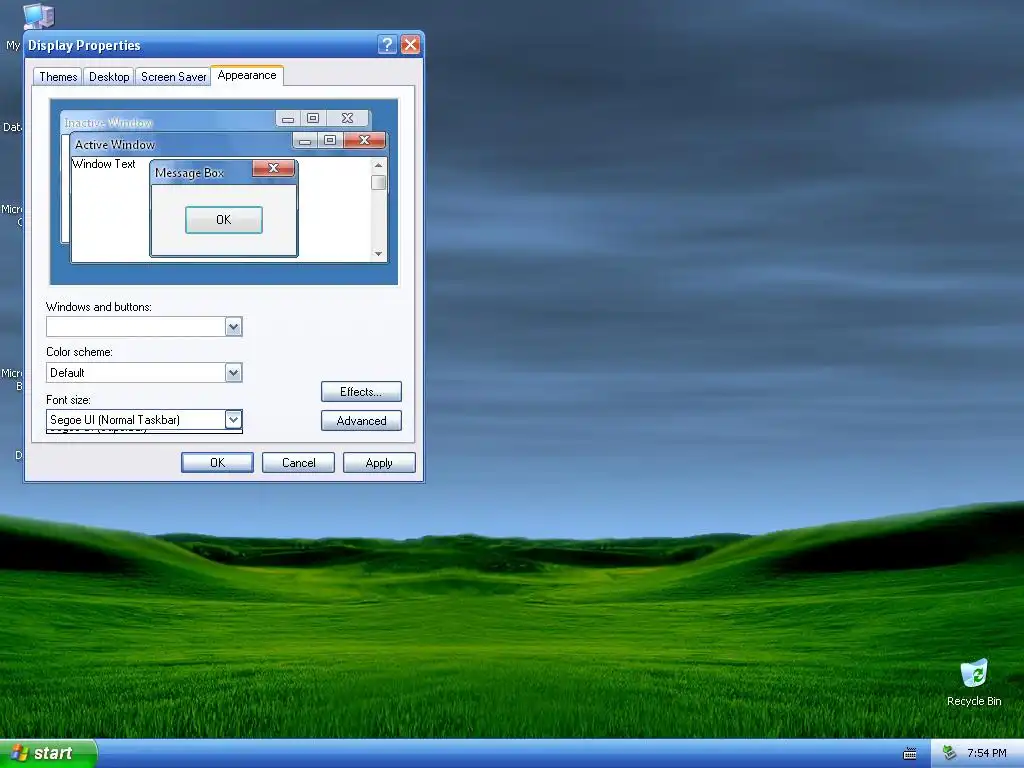Click the safely remove hardware tray icon
The width and height of the screenshot is (1024, 768).
pos(949,754)
